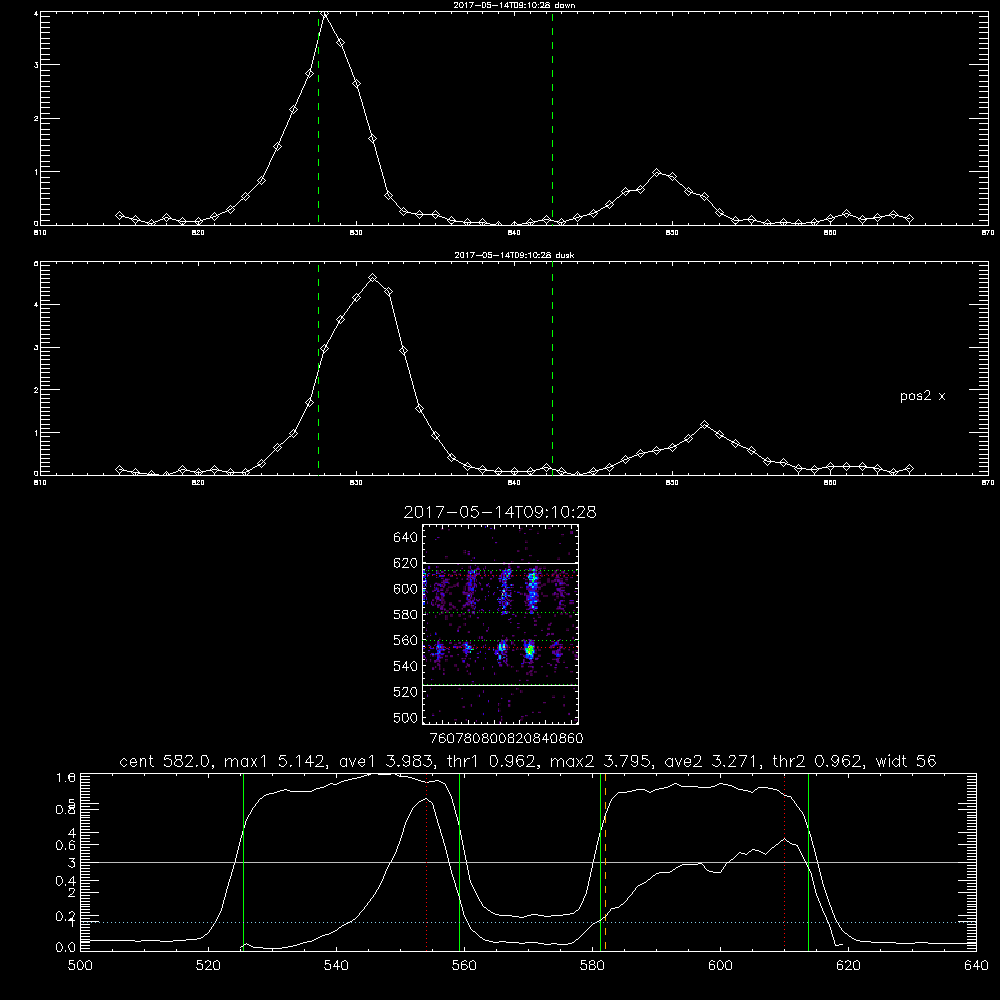The width and height of the screenshot is (1000, 1000).
Task: Click the 500 x-axis label of bottom plot
Action: (x=80, y=966)
